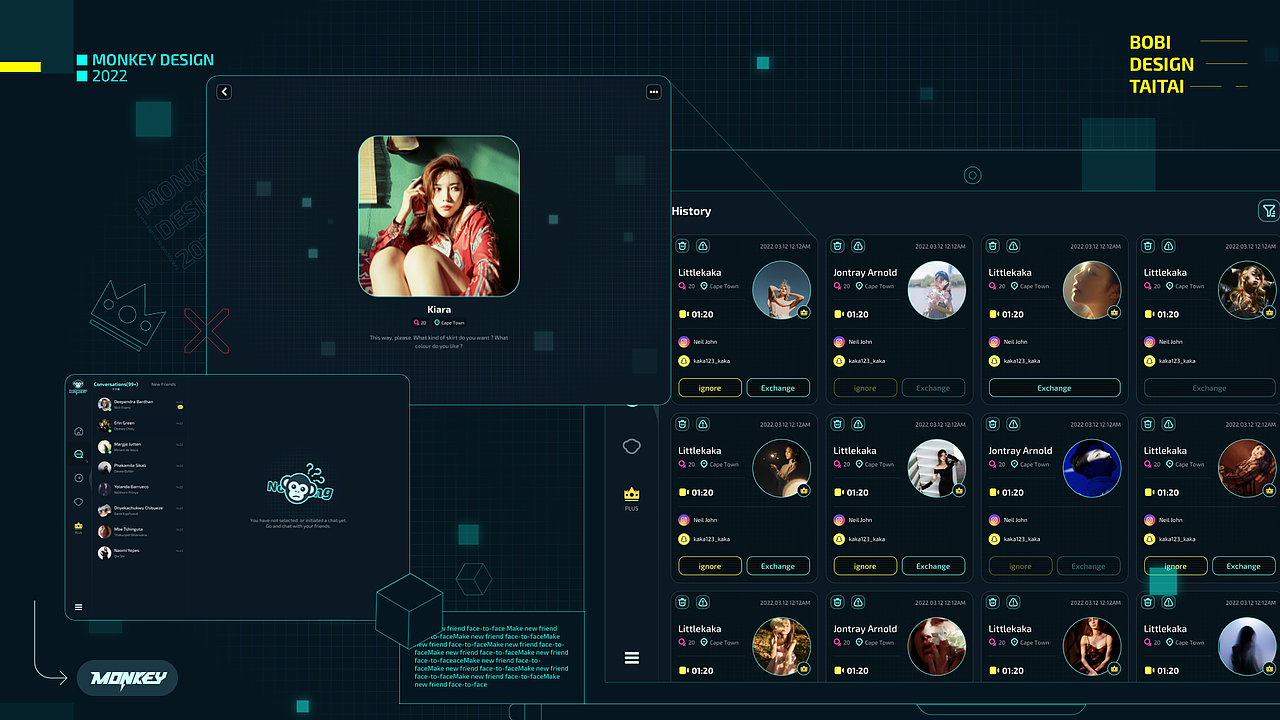The width and height of the screenshot is (1280, 720).
Task: Toggle the yellow status pill on Deependra Bardhan
Action: tap(180, 406)
